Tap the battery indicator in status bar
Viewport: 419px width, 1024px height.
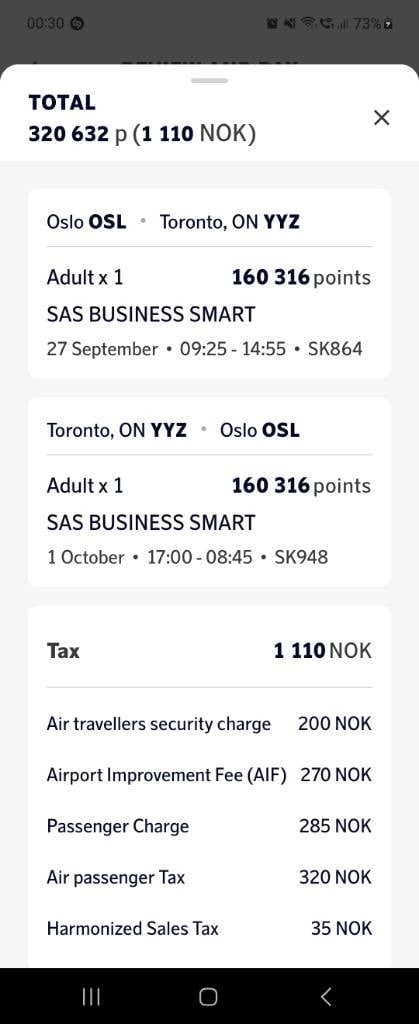pos(373,24)
